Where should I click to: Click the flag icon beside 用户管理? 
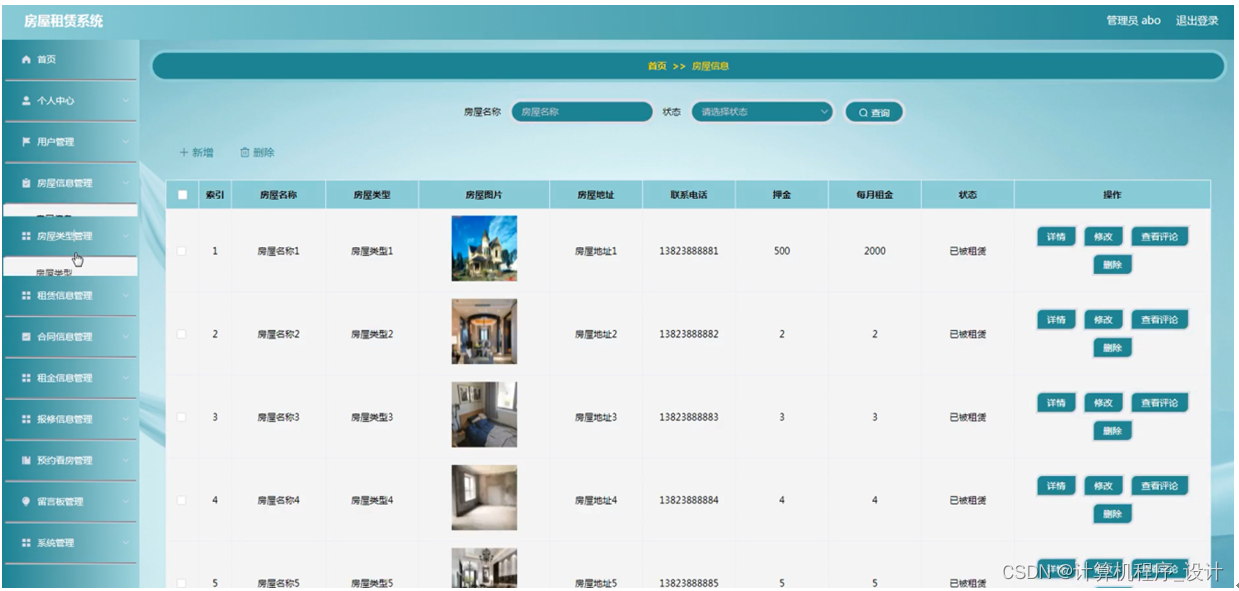pyautogui.click(x=26, y=142)
